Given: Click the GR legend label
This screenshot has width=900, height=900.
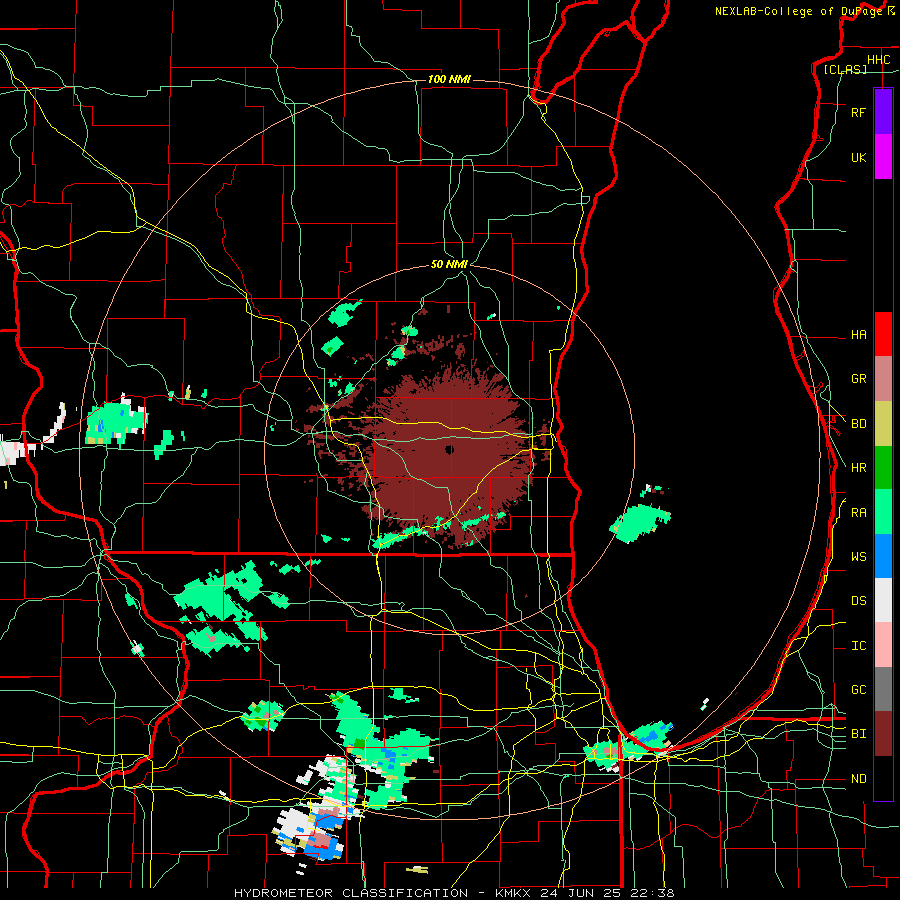Looking at the screenshot, I should [858, 379].
